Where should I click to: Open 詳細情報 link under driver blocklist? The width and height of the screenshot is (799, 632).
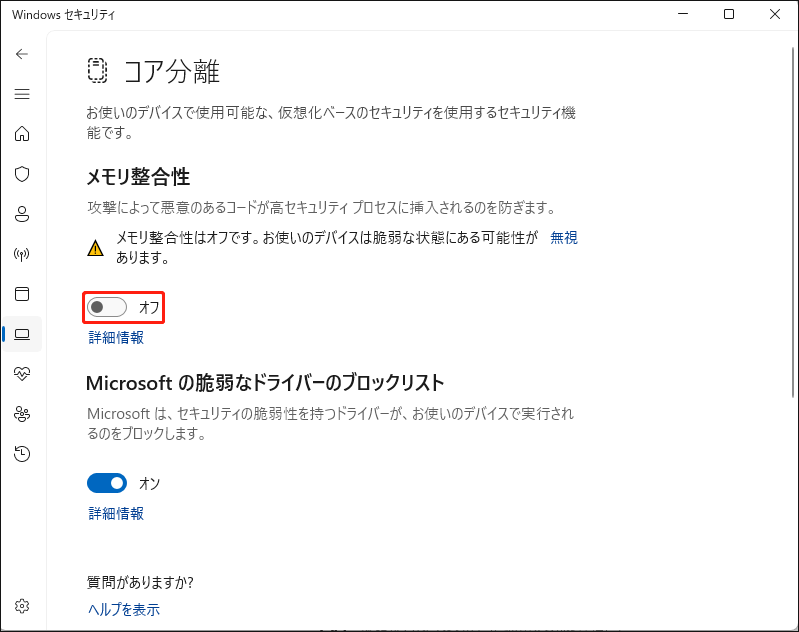[116, 513]
